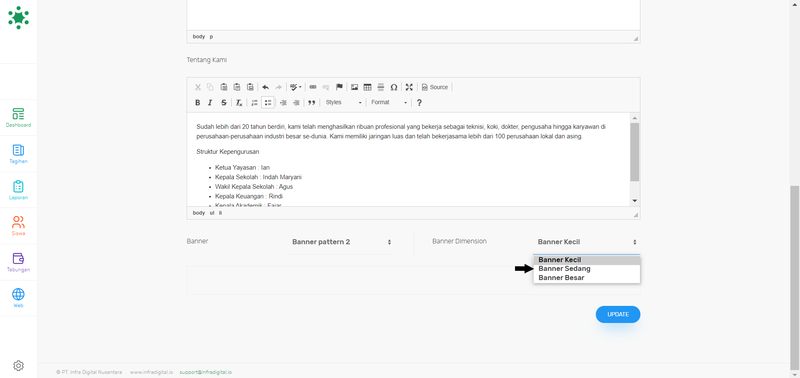Click the Redo arrow icon

[279, 87]
